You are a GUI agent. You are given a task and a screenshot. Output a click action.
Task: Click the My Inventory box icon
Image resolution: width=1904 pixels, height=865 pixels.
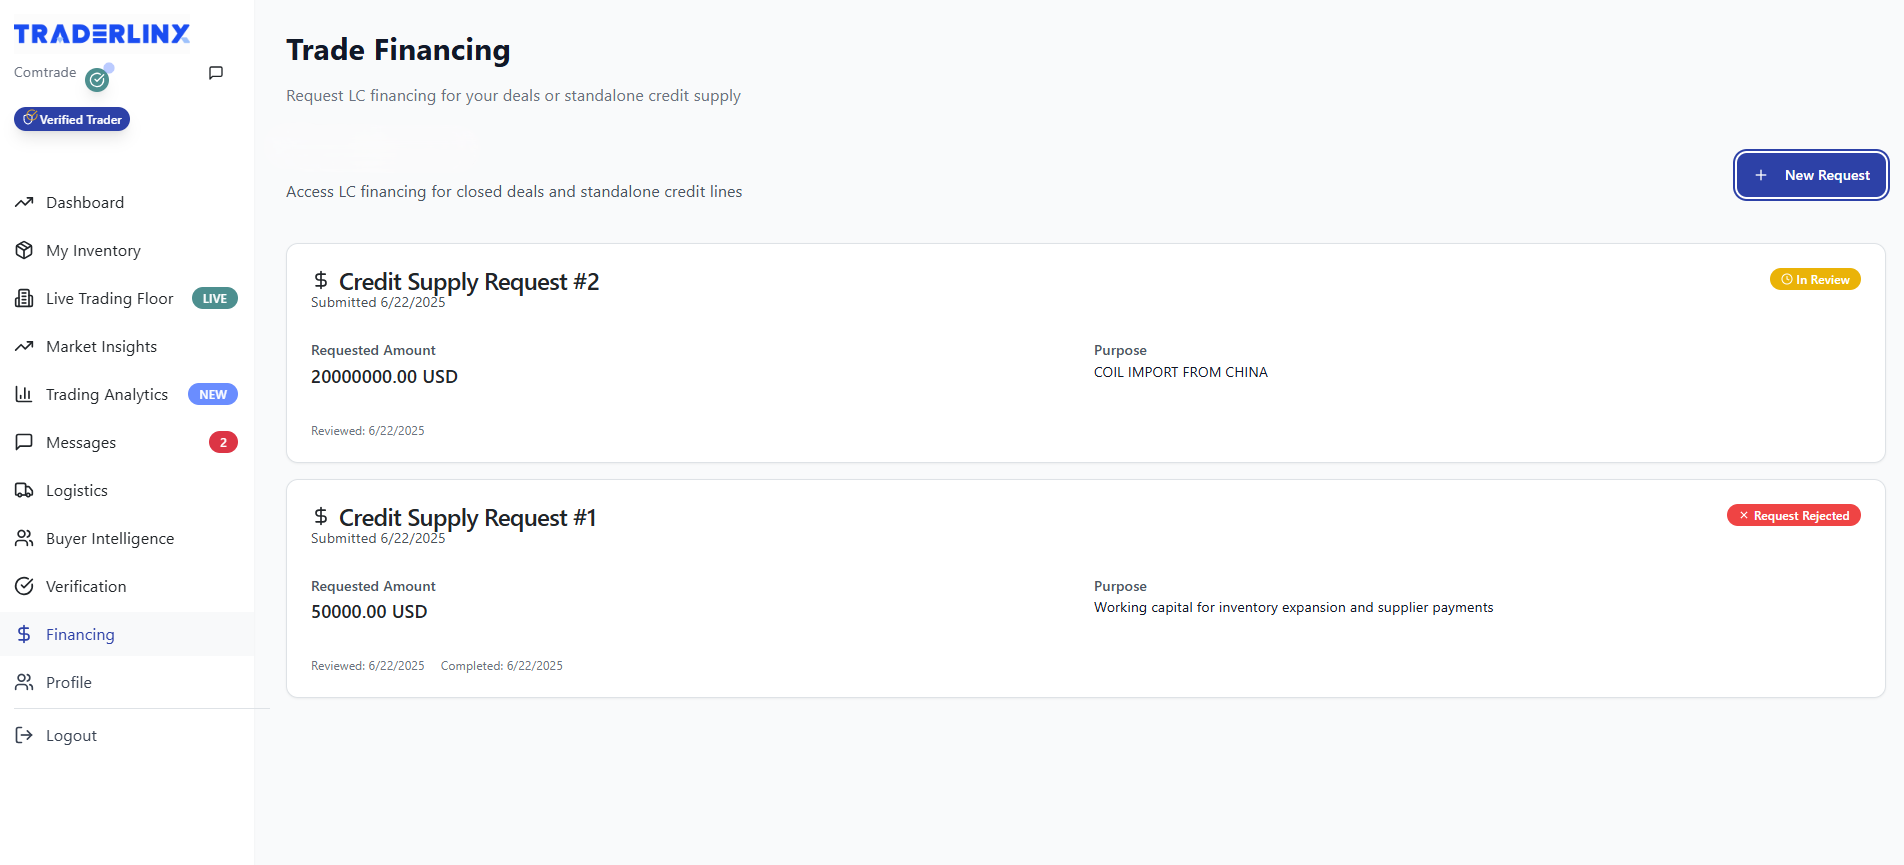click(x=24, y=250)
